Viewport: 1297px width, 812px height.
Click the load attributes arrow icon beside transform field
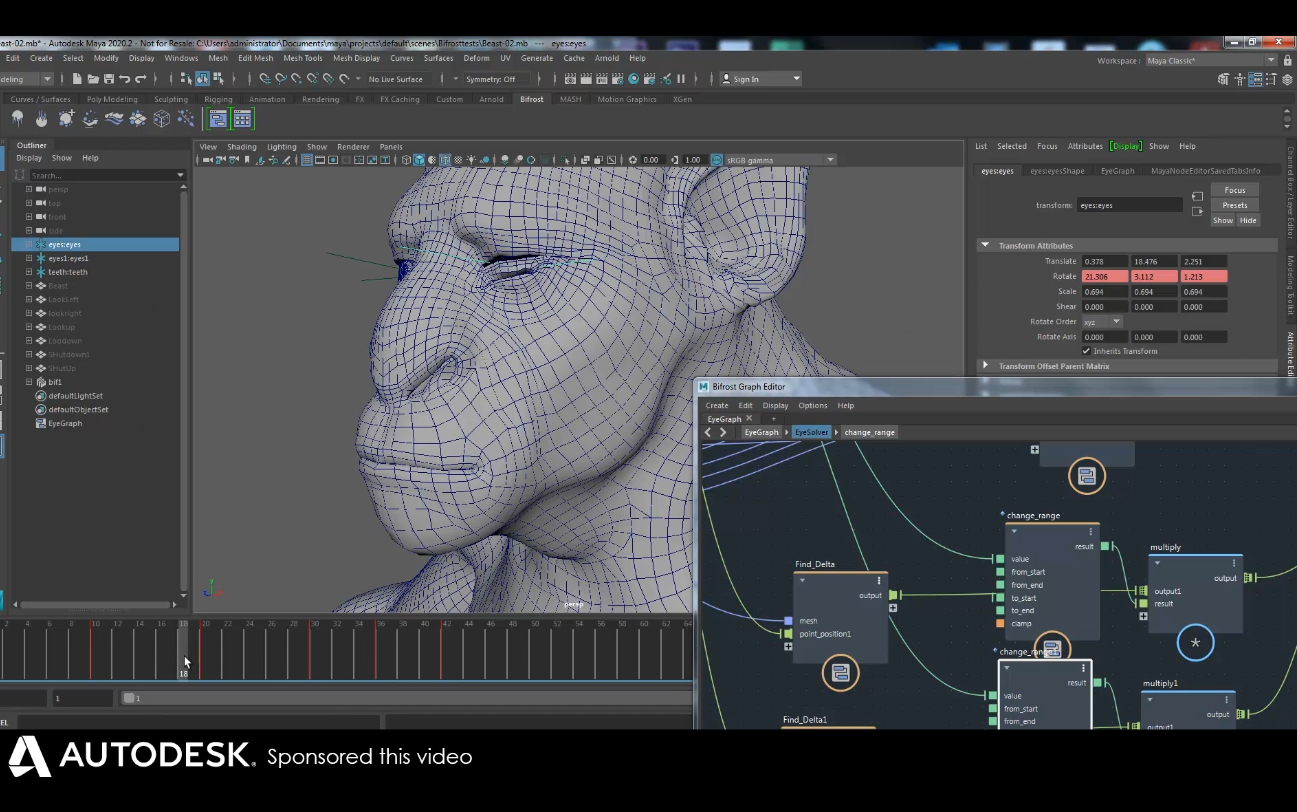point(1197,196)
